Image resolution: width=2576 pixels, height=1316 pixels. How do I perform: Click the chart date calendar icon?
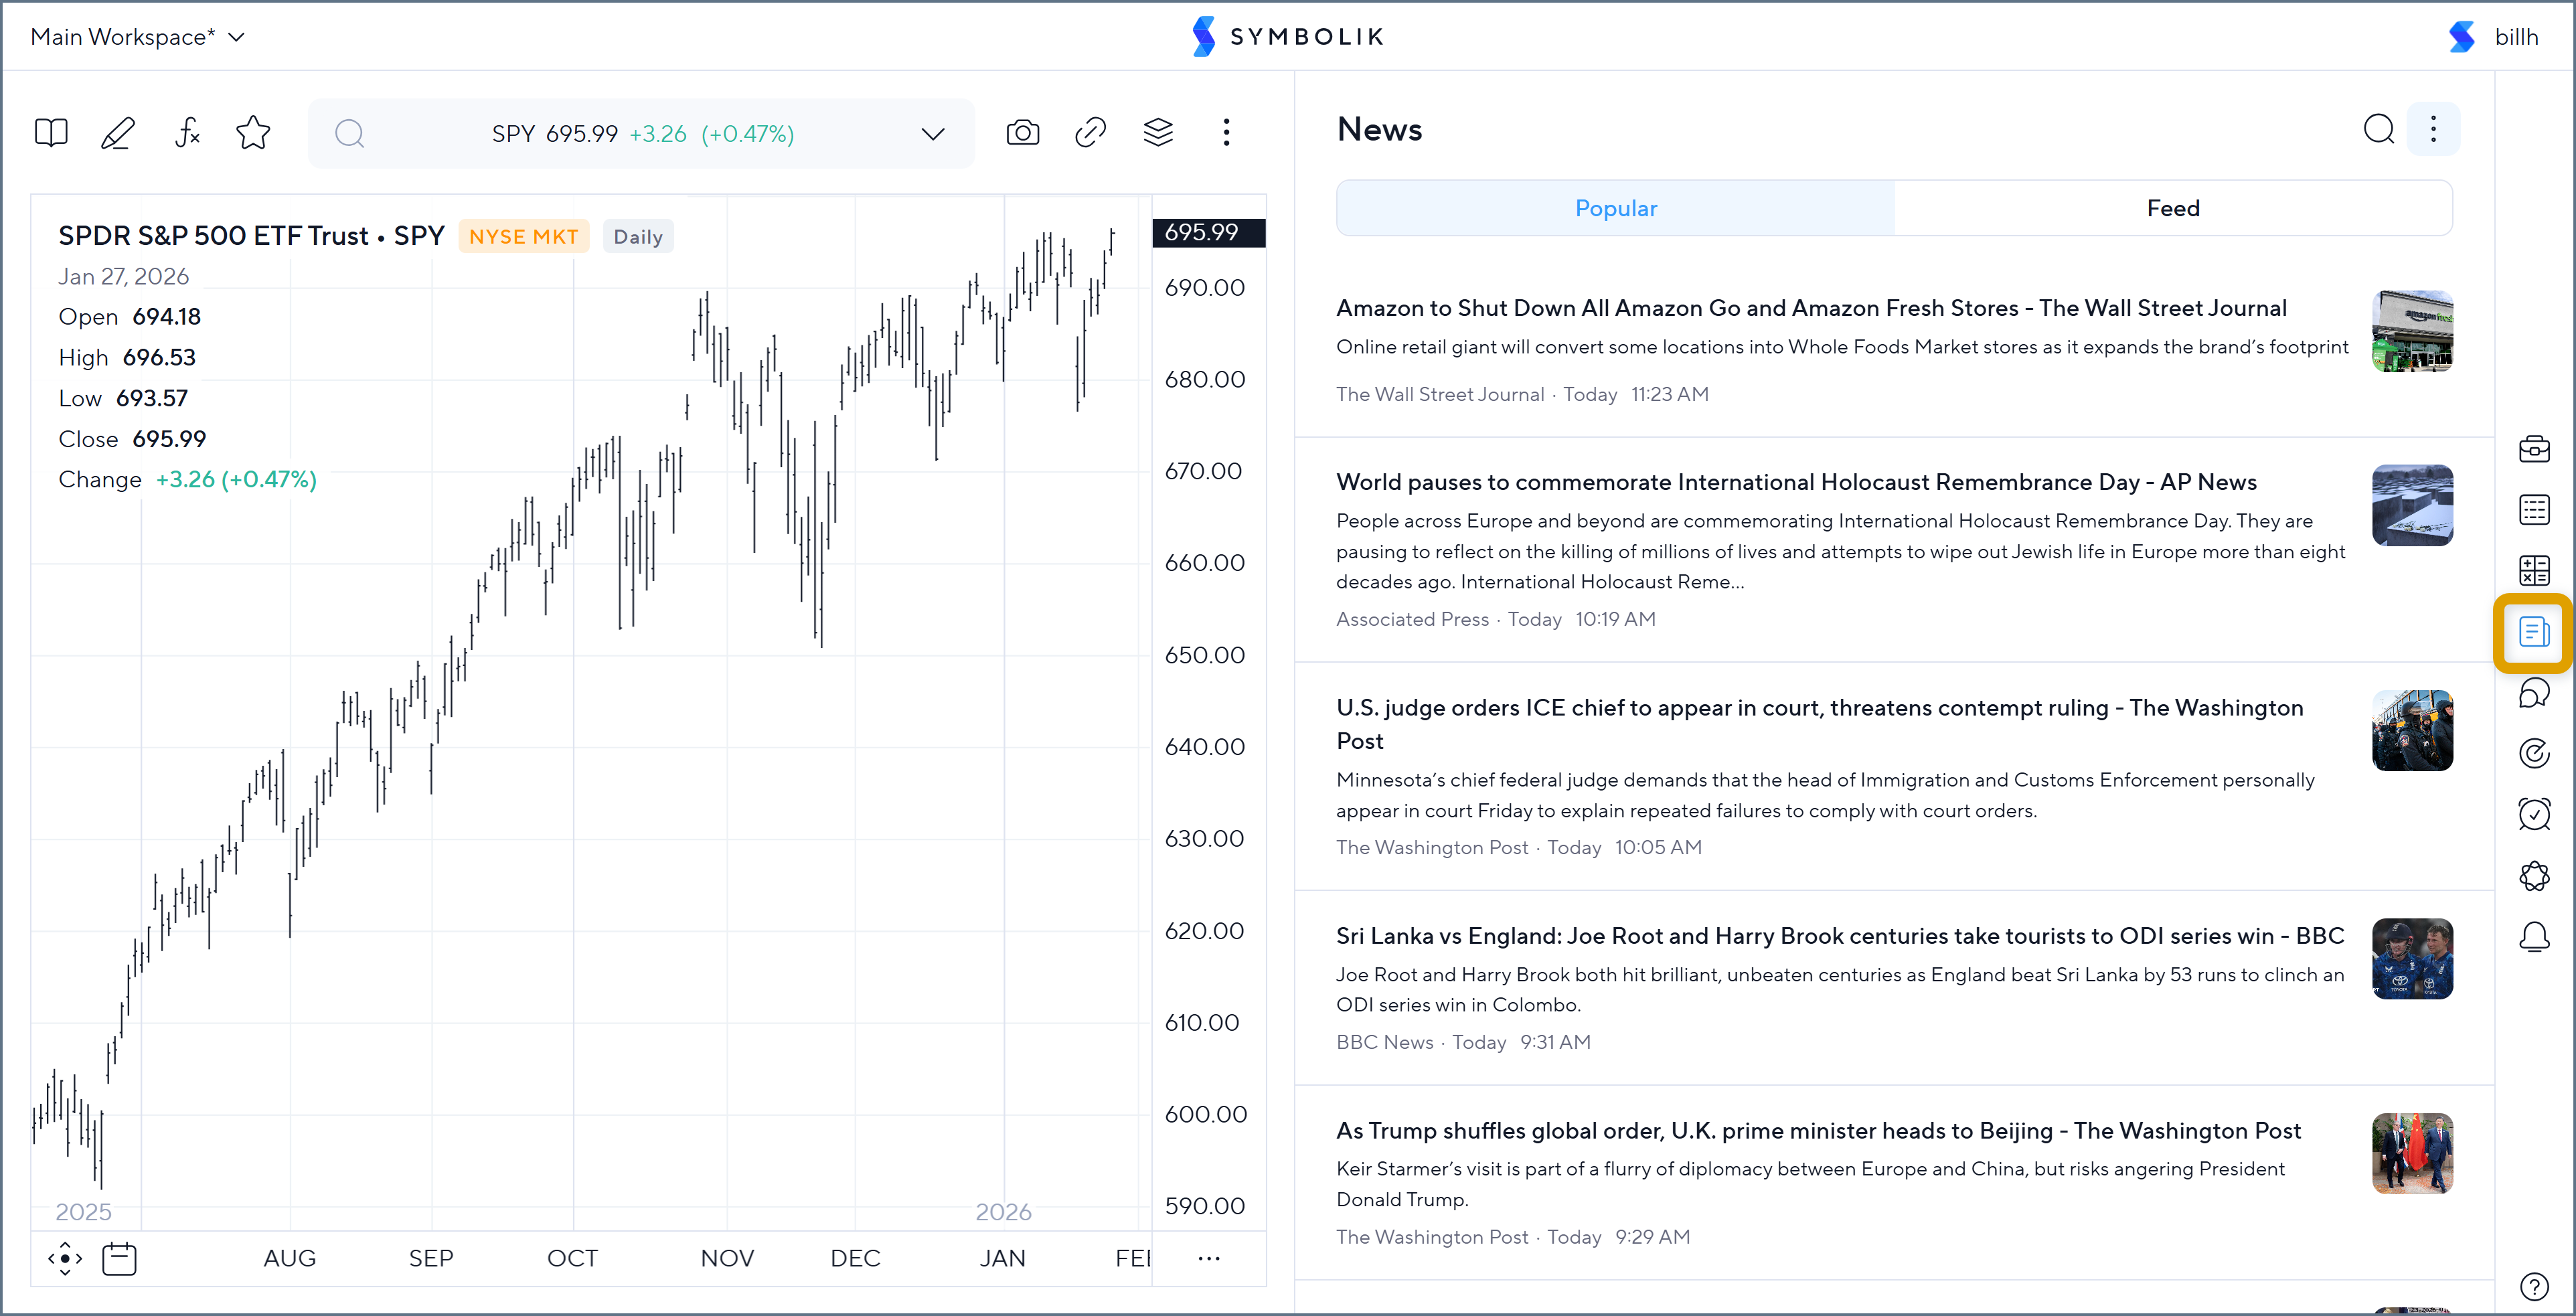(x=119, y=1258)
